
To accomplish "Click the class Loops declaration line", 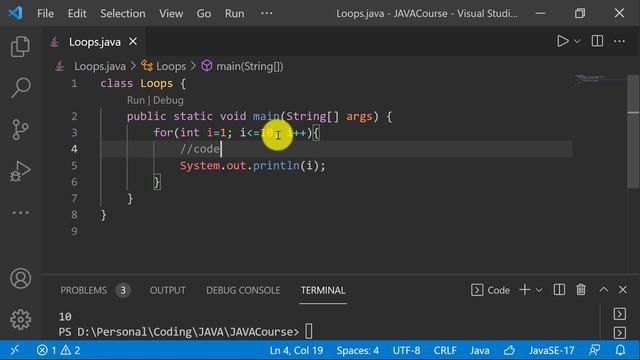I will tap(143, 84).
